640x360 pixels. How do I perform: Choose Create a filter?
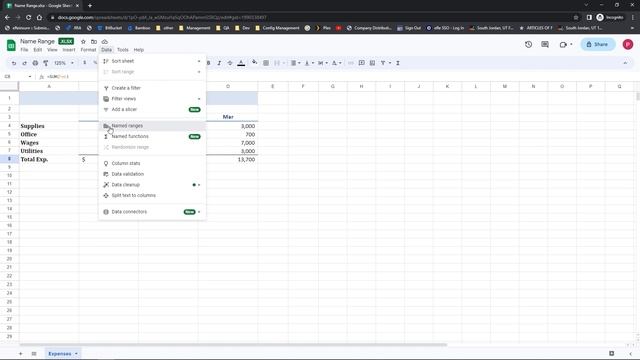[152, 88]
